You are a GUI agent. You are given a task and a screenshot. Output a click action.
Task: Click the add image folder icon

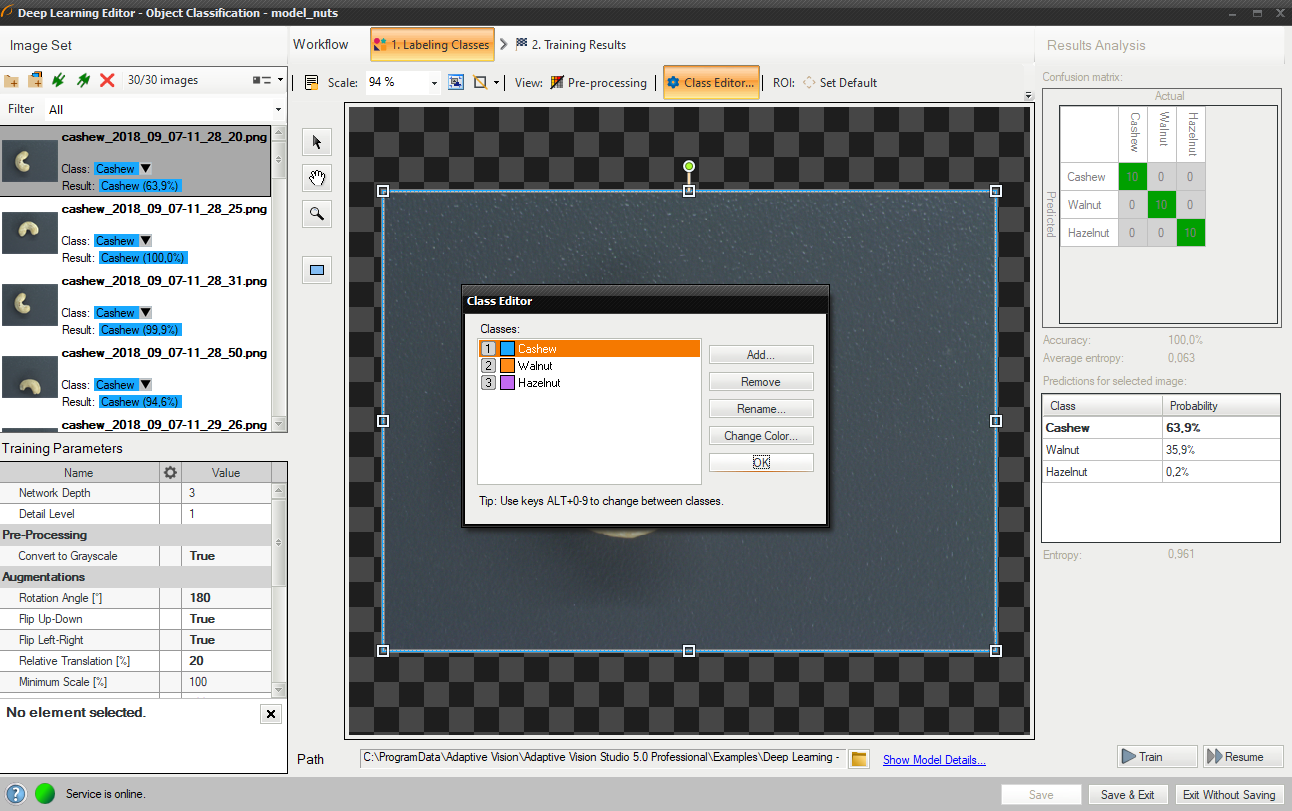coord(12,80)
